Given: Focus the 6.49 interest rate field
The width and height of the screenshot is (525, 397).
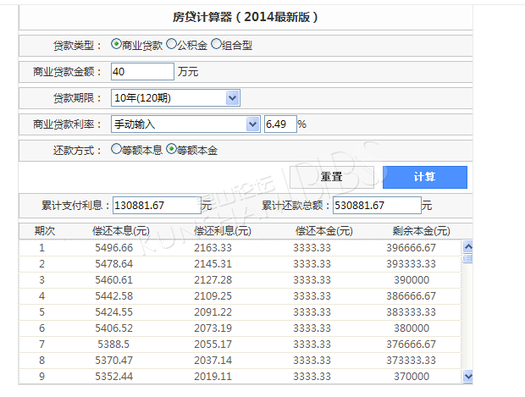Looking at the screenshot, I should click(280, 124).
